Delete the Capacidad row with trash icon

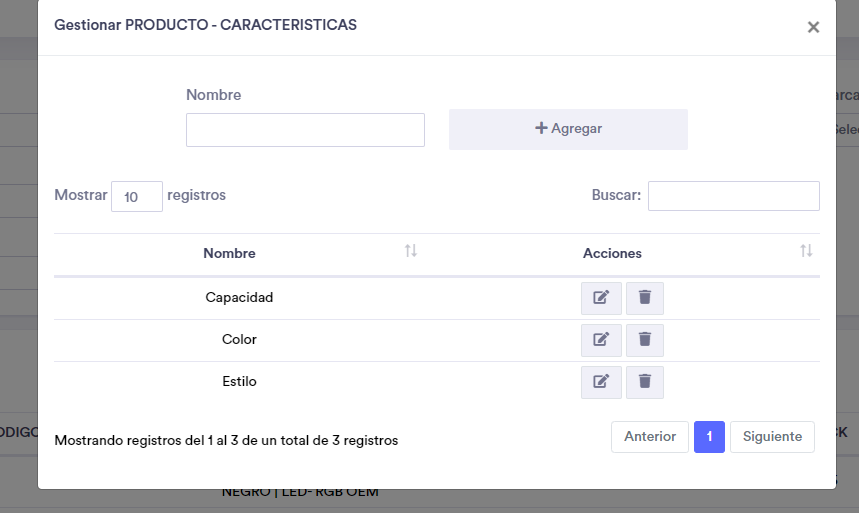click(645, 298)
